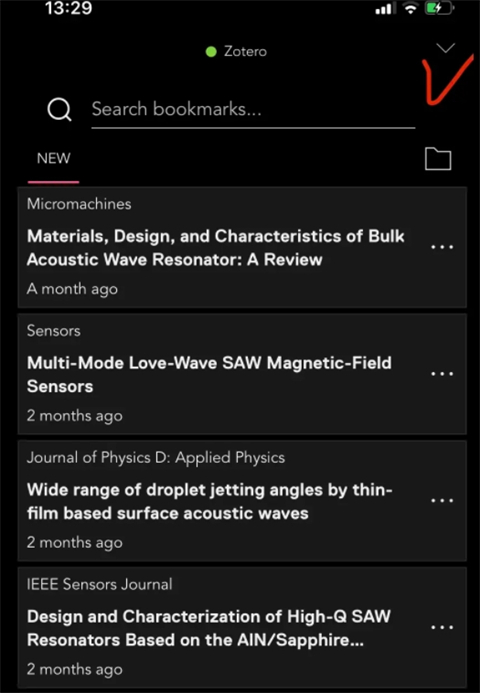
Task: Tap the Zotero connection status label
Action: pos(245,51)
